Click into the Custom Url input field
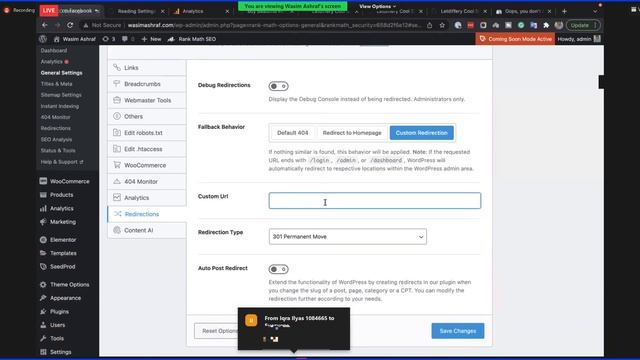The image size is (640, 360). 375,201
